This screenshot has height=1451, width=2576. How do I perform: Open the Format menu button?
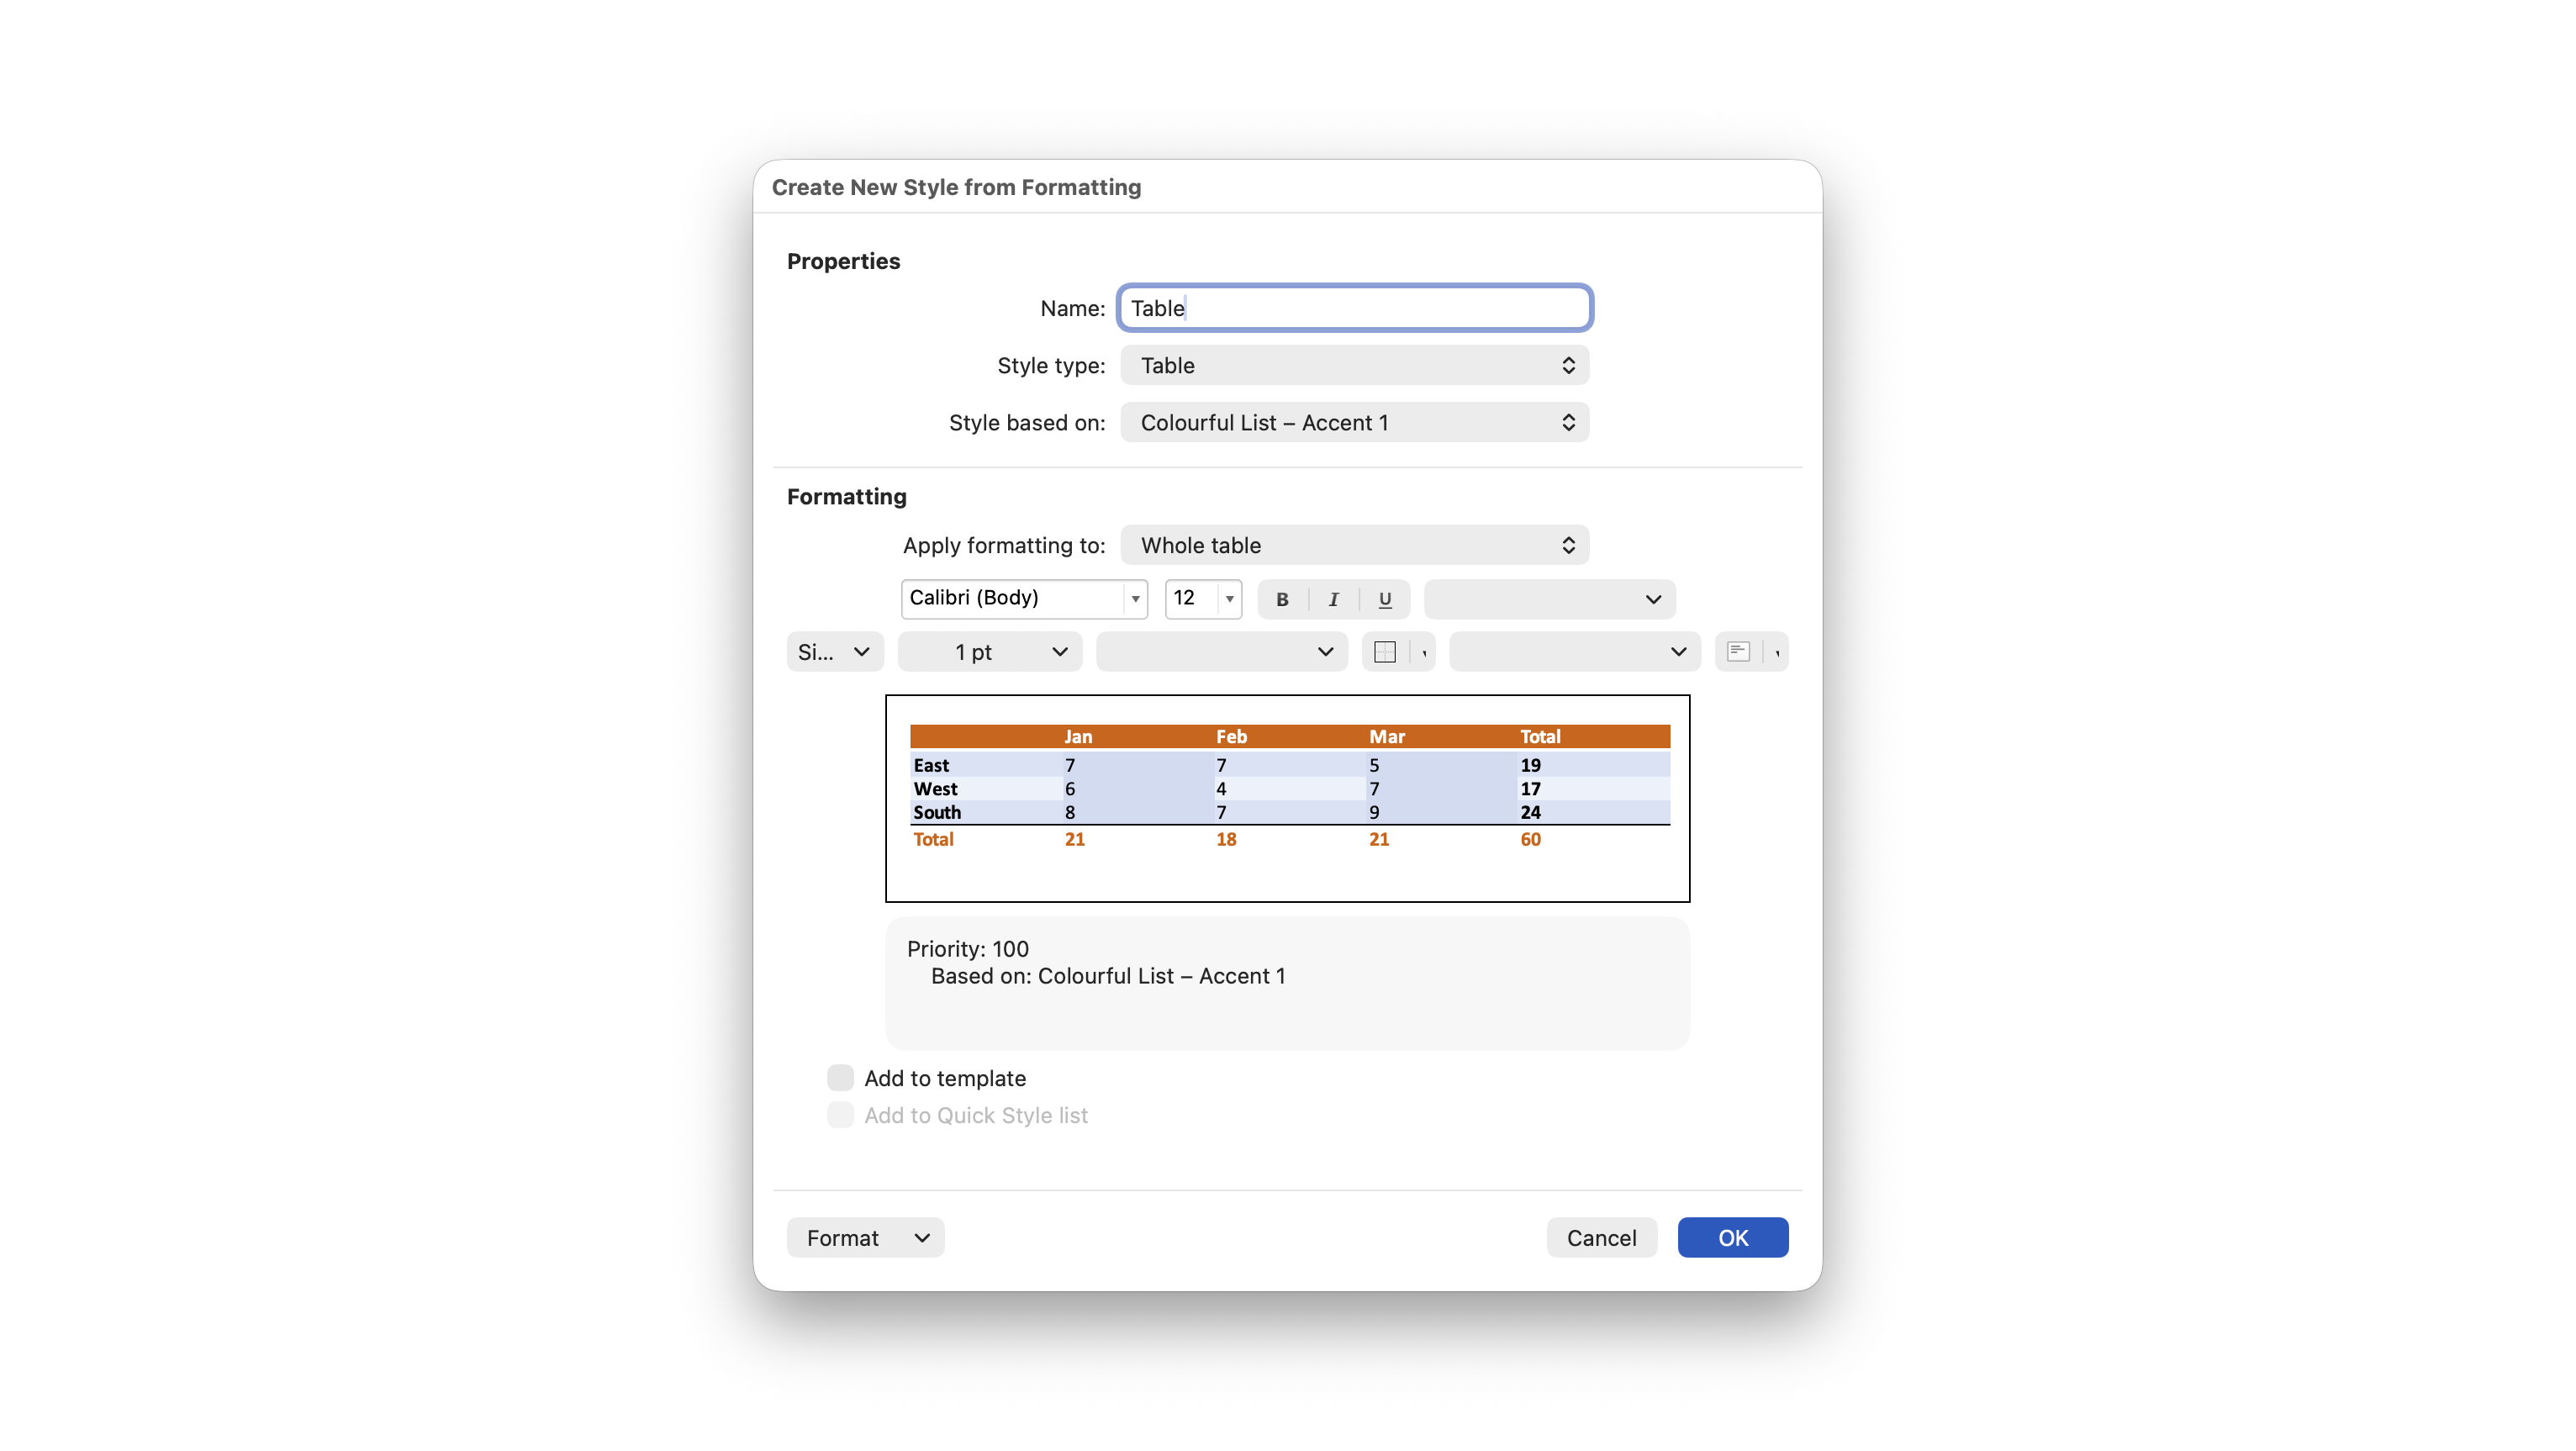point(865,1238)
